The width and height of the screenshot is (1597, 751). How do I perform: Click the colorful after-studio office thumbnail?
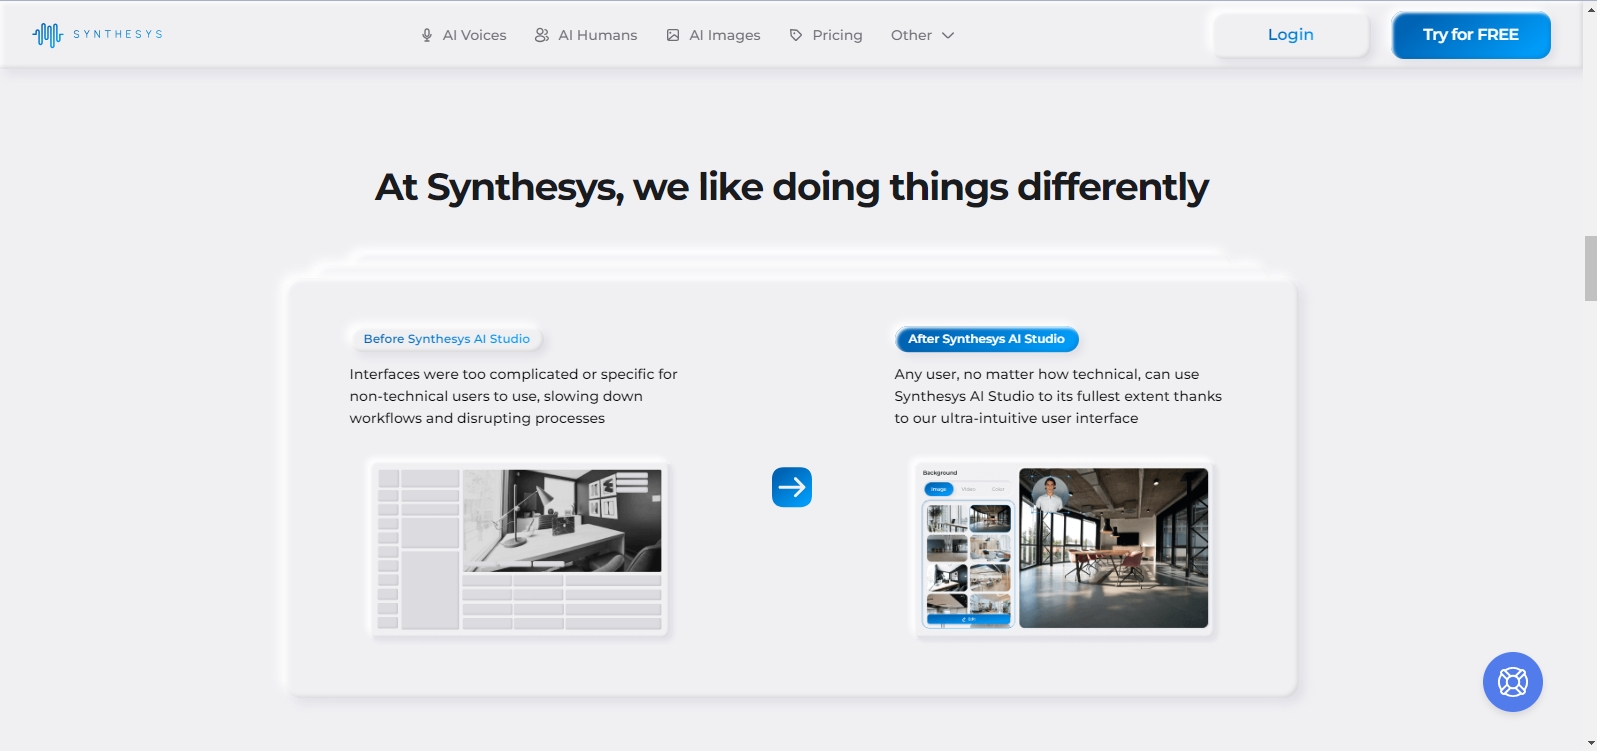1113,548
